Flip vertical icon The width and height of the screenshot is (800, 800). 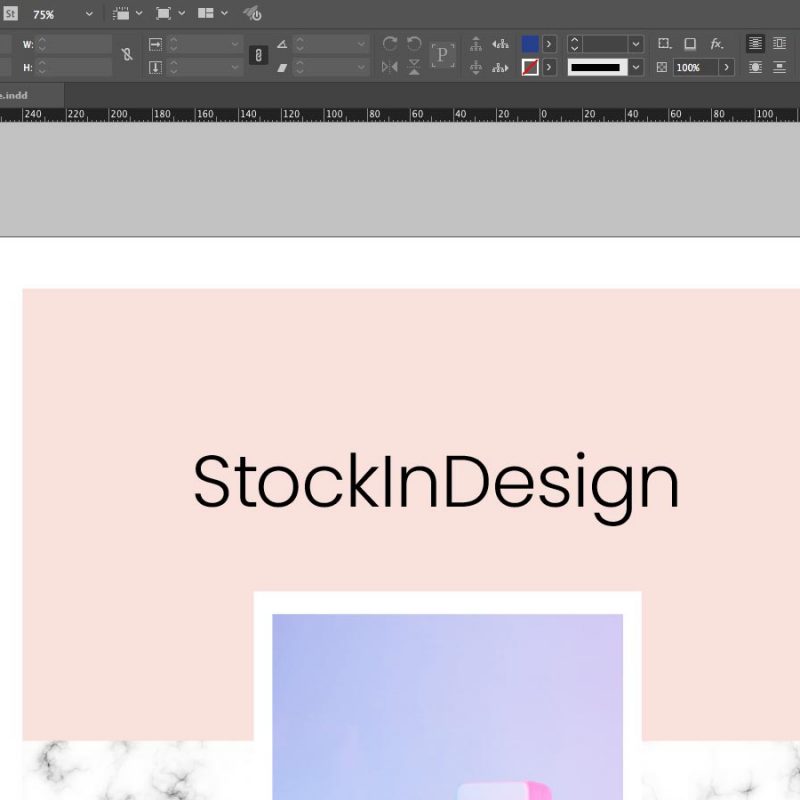point(414,67)
